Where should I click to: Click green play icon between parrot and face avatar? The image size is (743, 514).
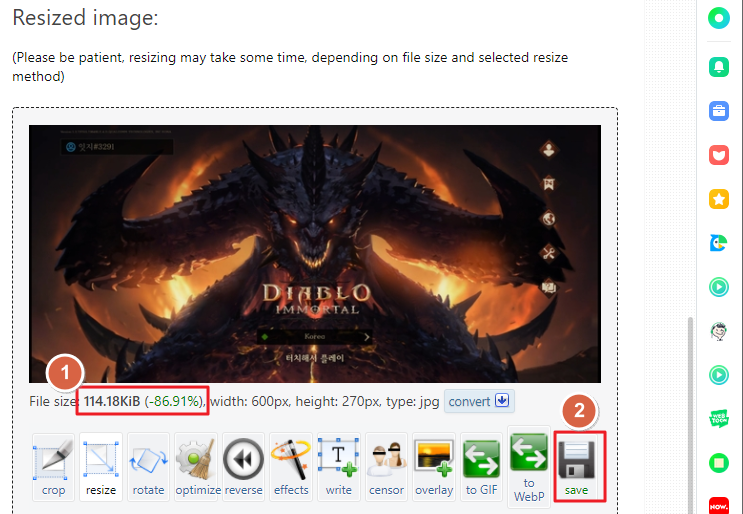719,287
